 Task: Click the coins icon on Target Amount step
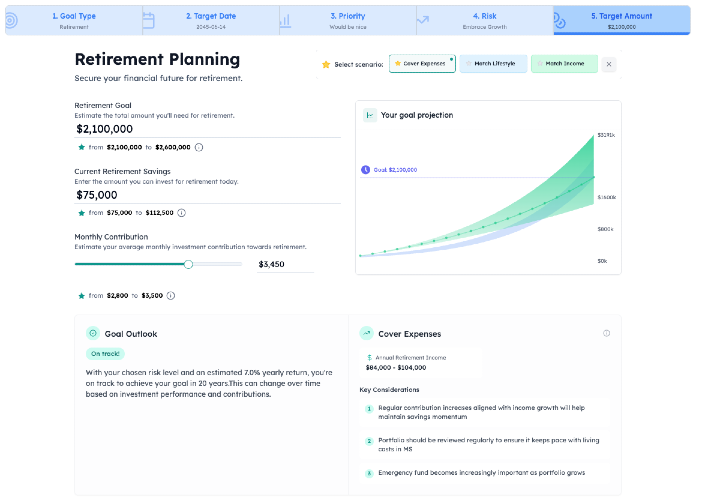559,20
